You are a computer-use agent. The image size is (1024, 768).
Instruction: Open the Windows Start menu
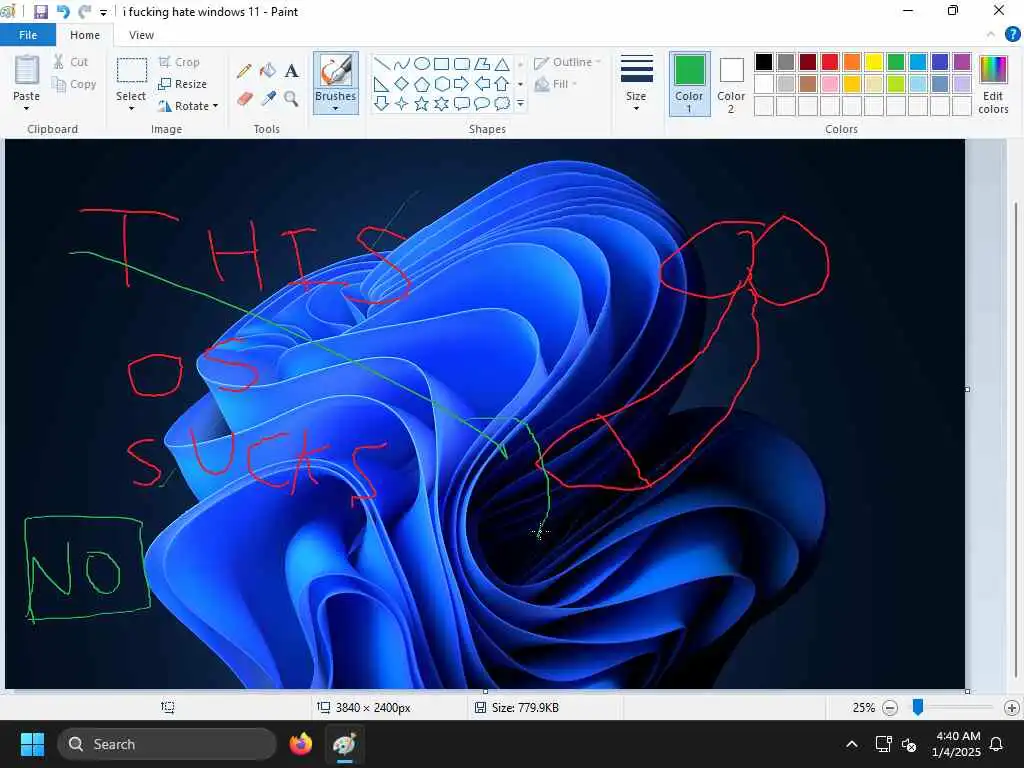(32, 744)
